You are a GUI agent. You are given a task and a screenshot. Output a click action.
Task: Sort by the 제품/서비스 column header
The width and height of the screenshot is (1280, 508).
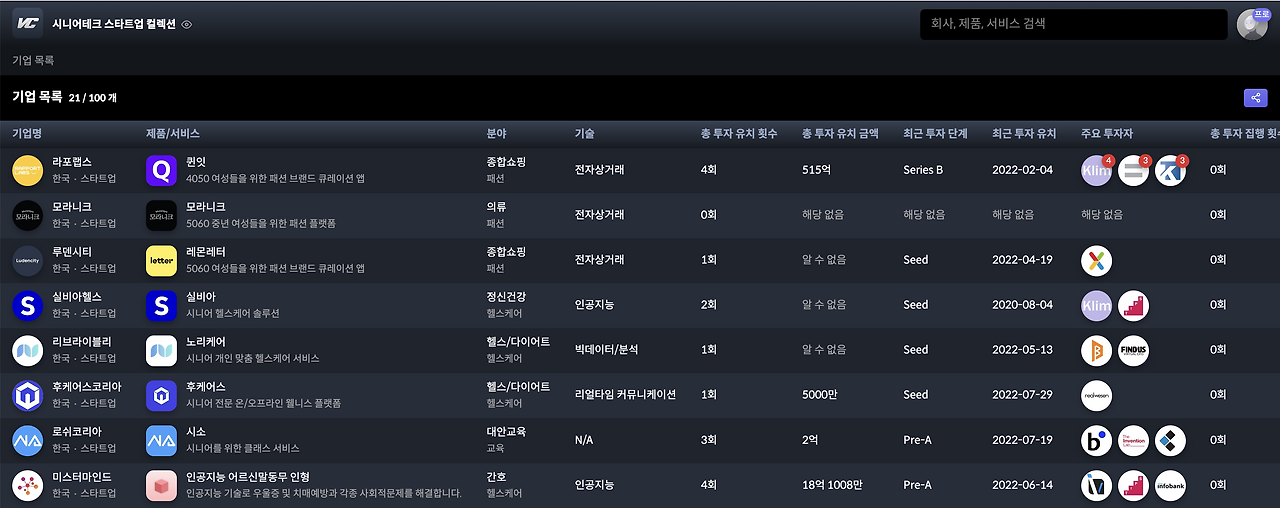click(173, 133)
